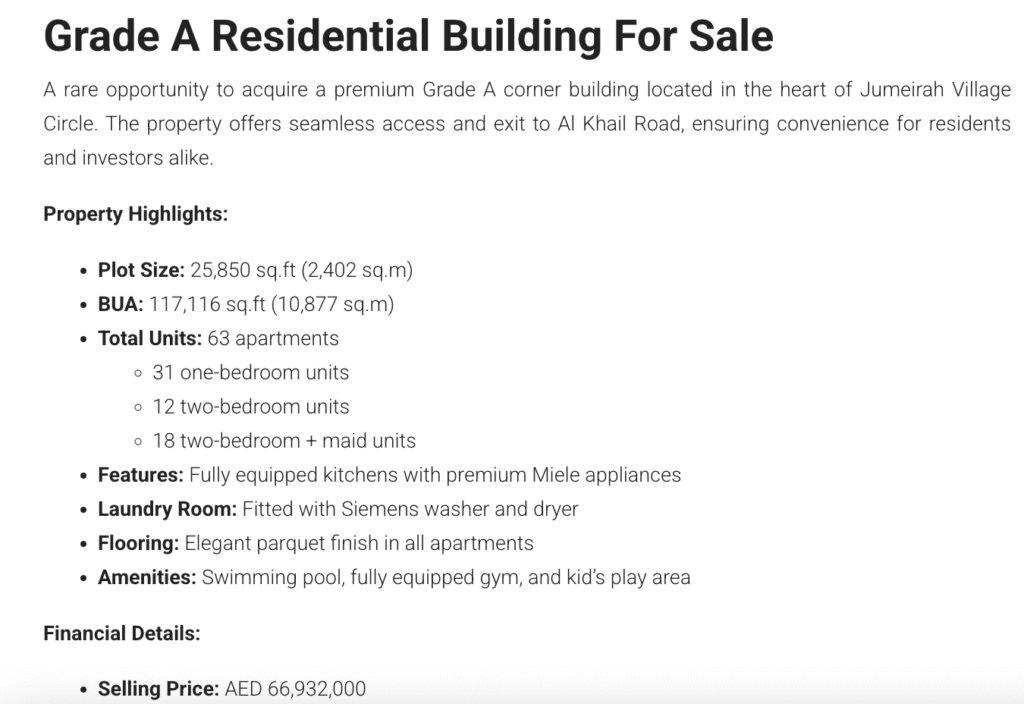The image size is (1024, 704).
Task: Click the '117,116 sq.ft (10,877 sq.m)' value
Action: pyautogui.click(x=272, y=304)
